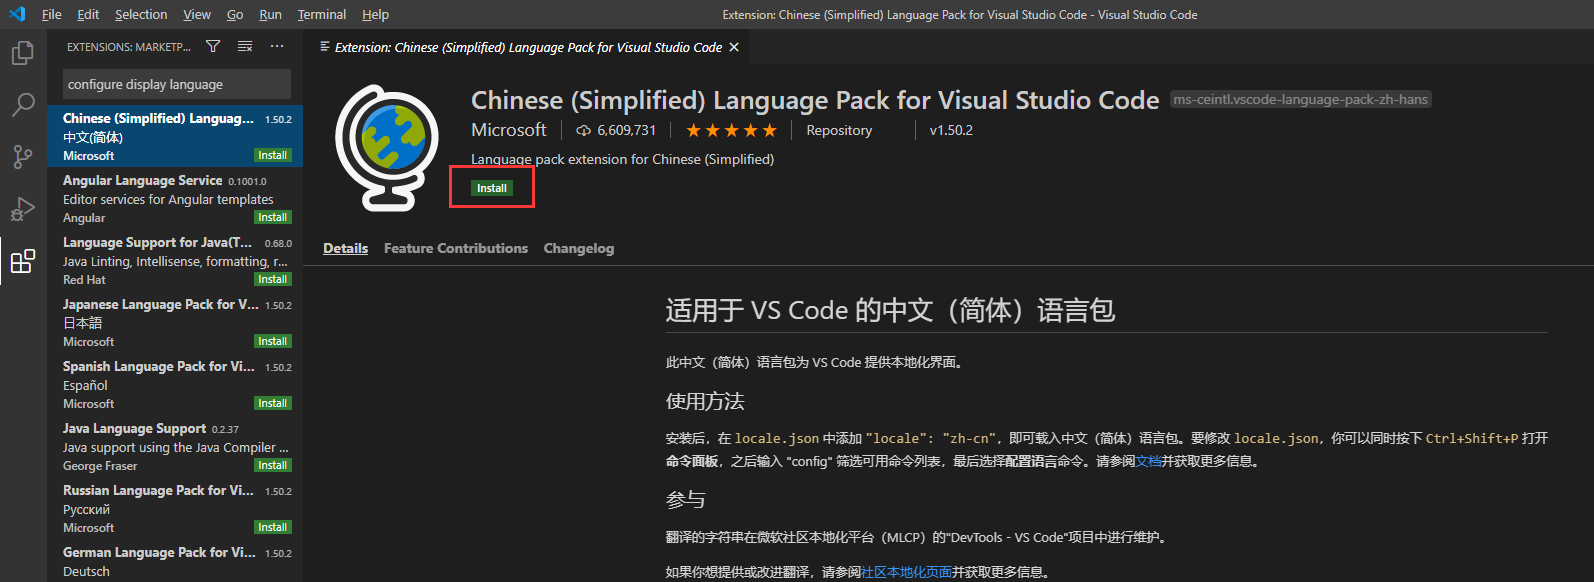Close the Chinese Language Pack extension tab

coord(734,47)
